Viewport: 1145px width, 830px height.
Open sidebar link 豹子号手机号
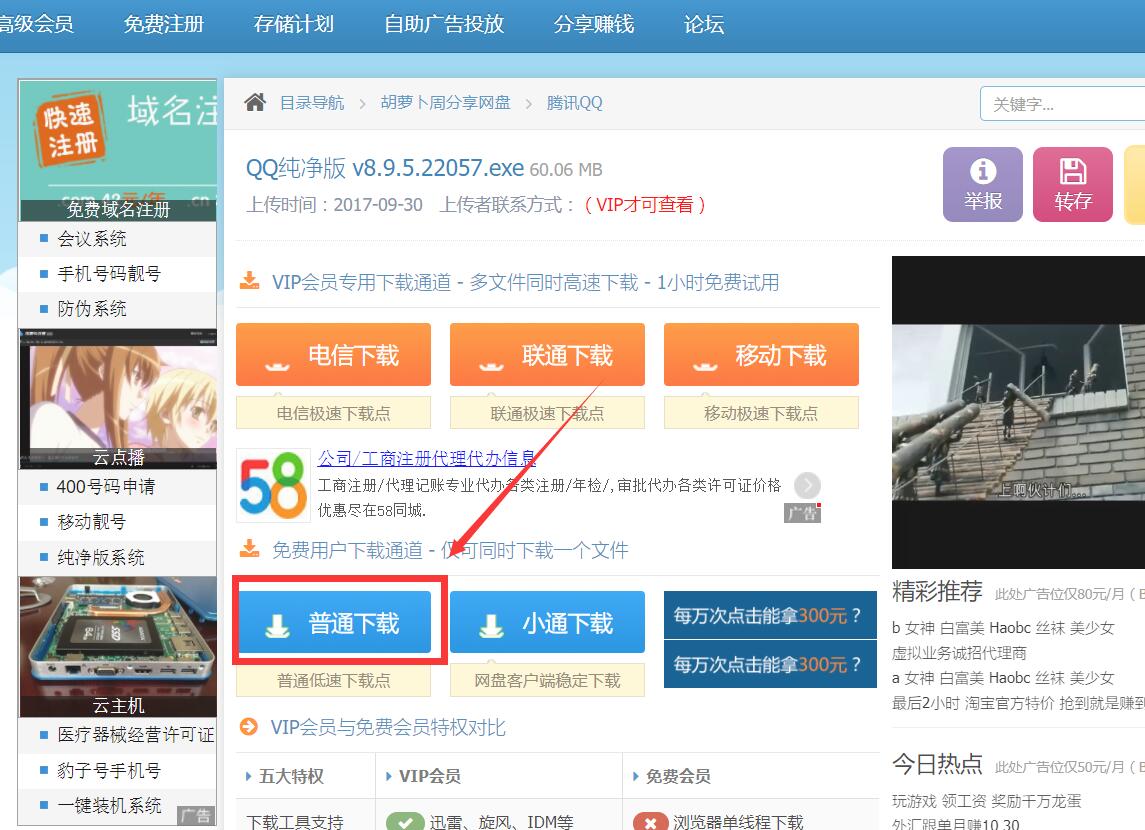110,770
